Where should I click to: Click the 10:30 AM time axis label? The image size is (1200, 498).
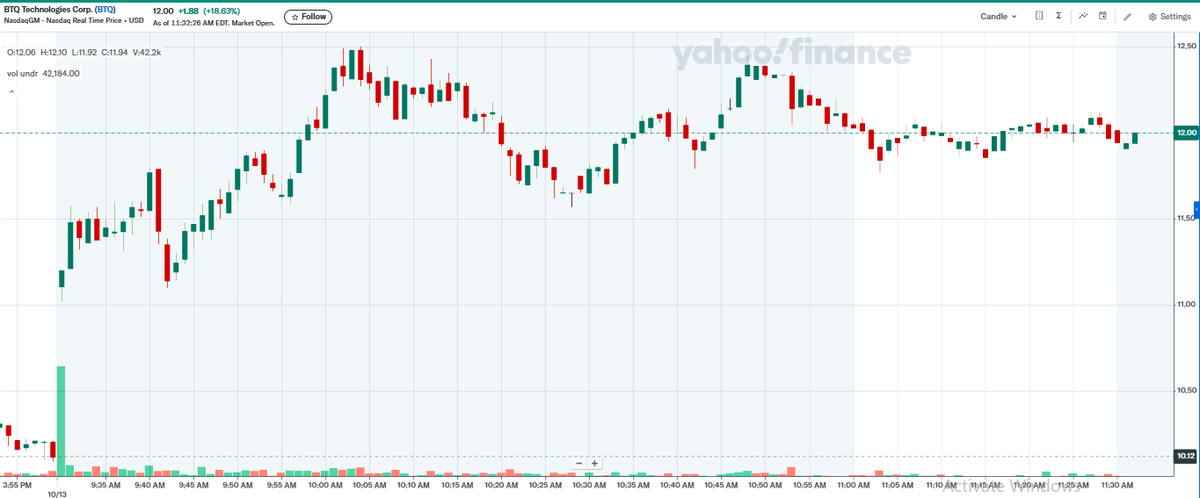590,484
